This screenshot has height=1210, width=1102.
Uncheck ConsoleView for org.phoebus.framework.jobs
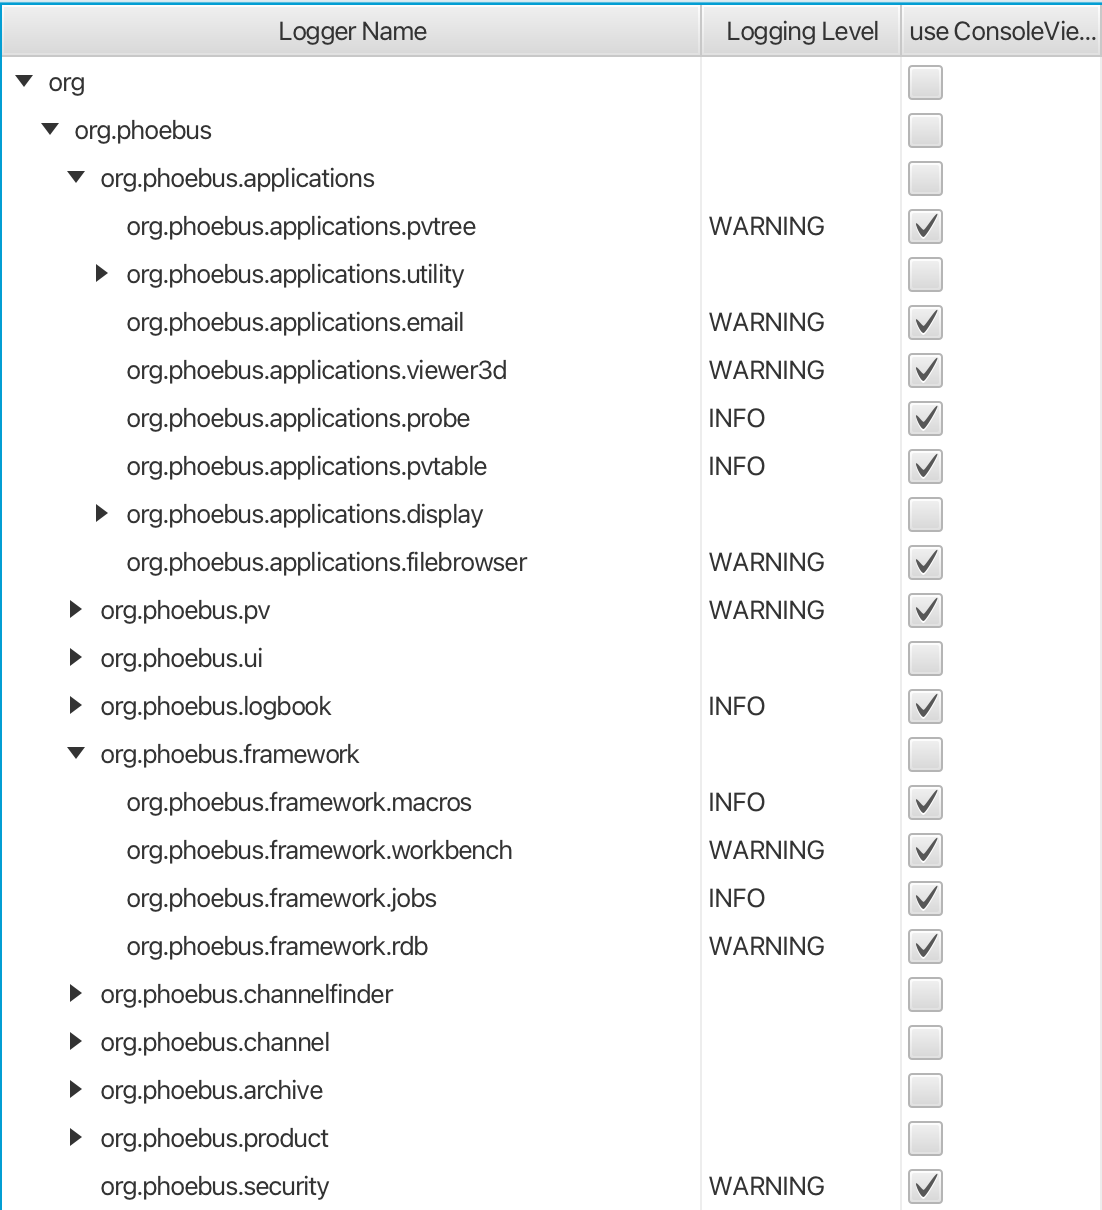[924, 898]
